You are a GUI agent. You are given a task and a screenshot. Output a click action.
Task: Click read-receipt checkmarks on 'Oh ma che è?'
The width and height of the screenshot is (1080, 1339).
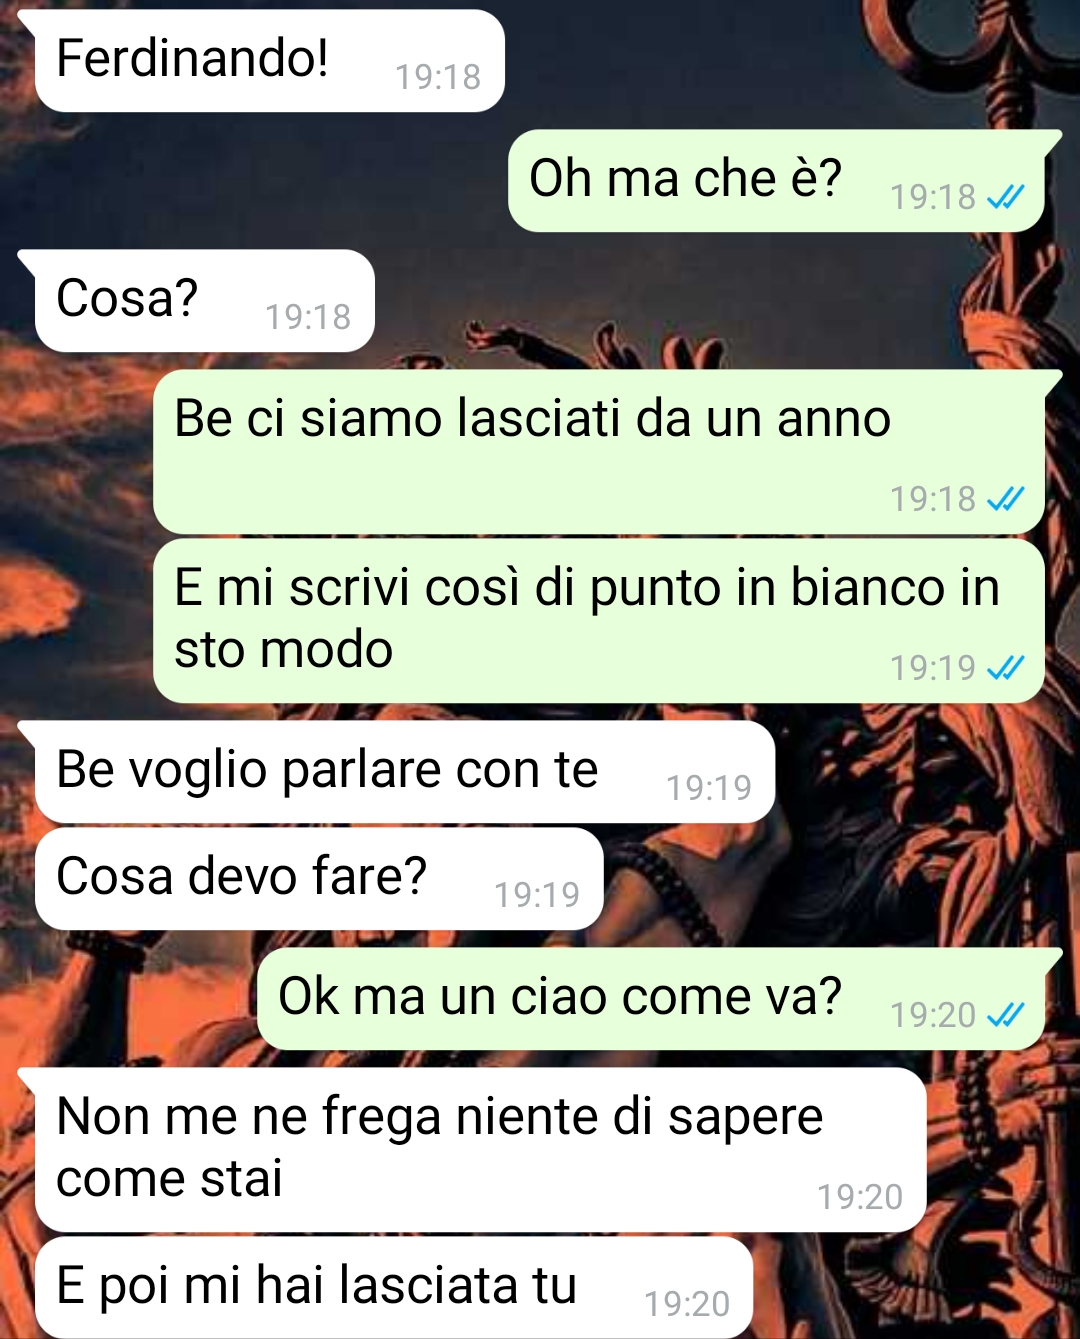[1005, 197]
